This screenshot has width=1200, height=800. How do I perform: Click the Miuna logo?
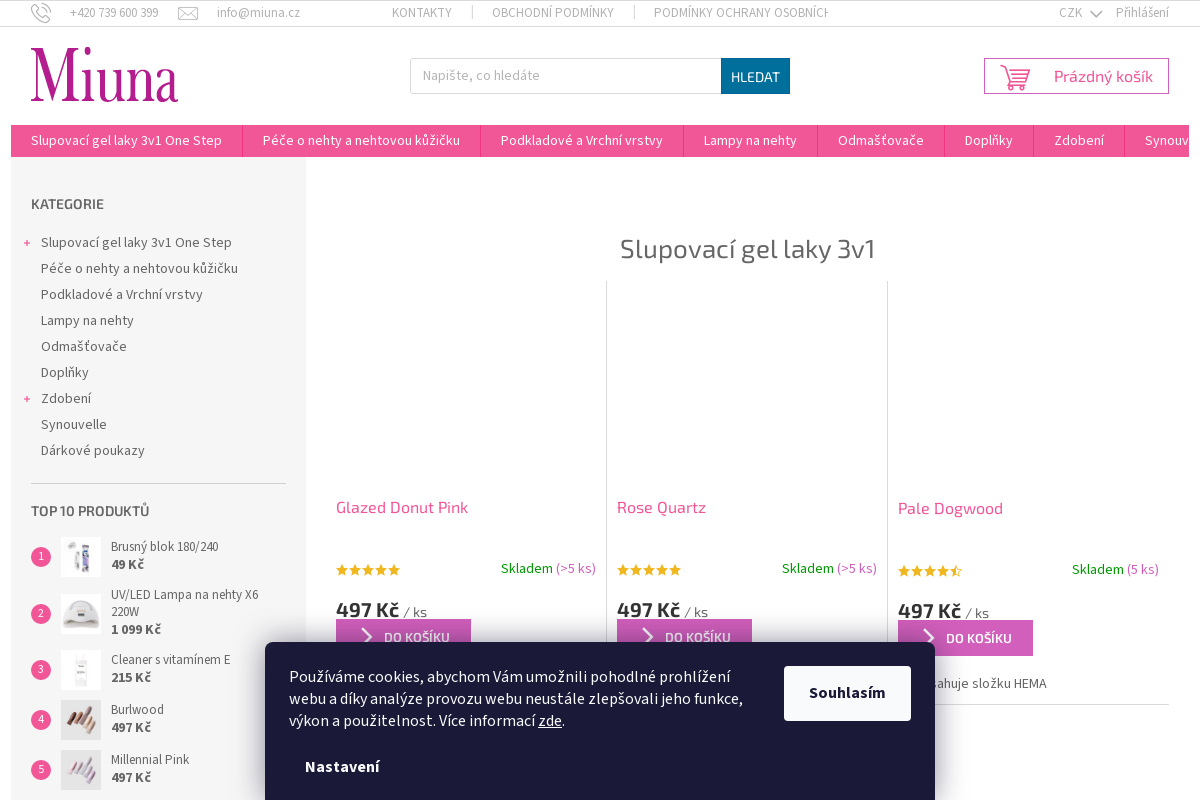tap(104, 75)
